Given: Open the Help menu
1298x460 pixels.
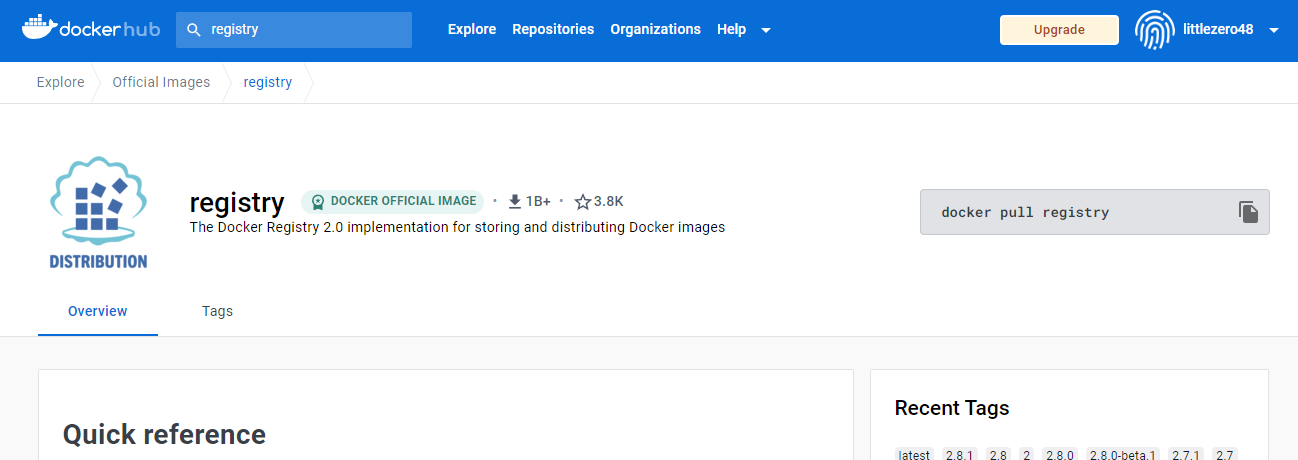Looking at the screenshot, I should [731, 30].
